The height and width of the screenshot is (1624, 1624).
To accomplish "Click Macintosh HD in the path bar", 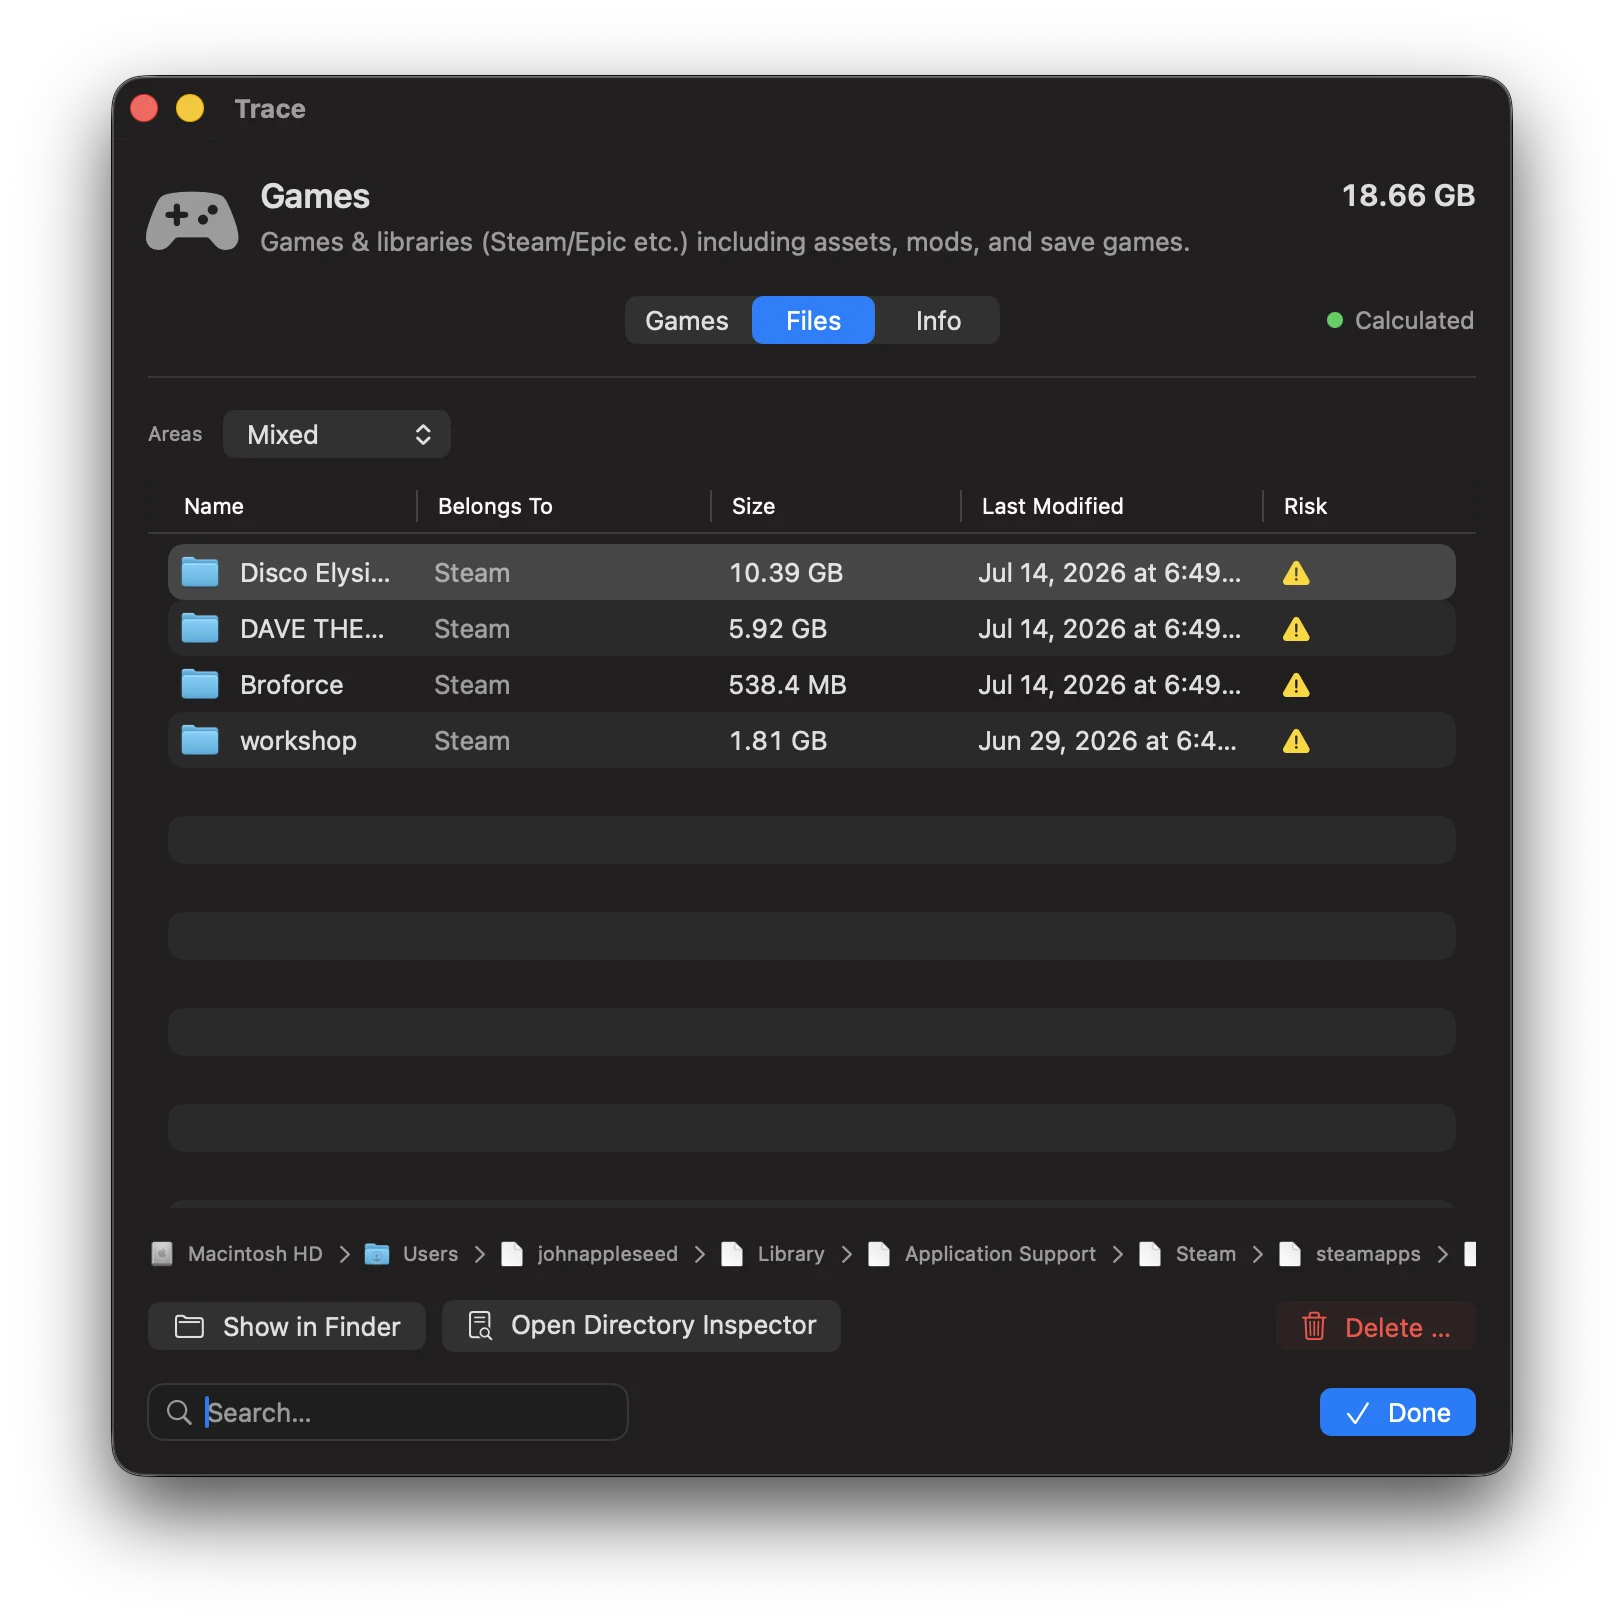I will coord(255,1254).
